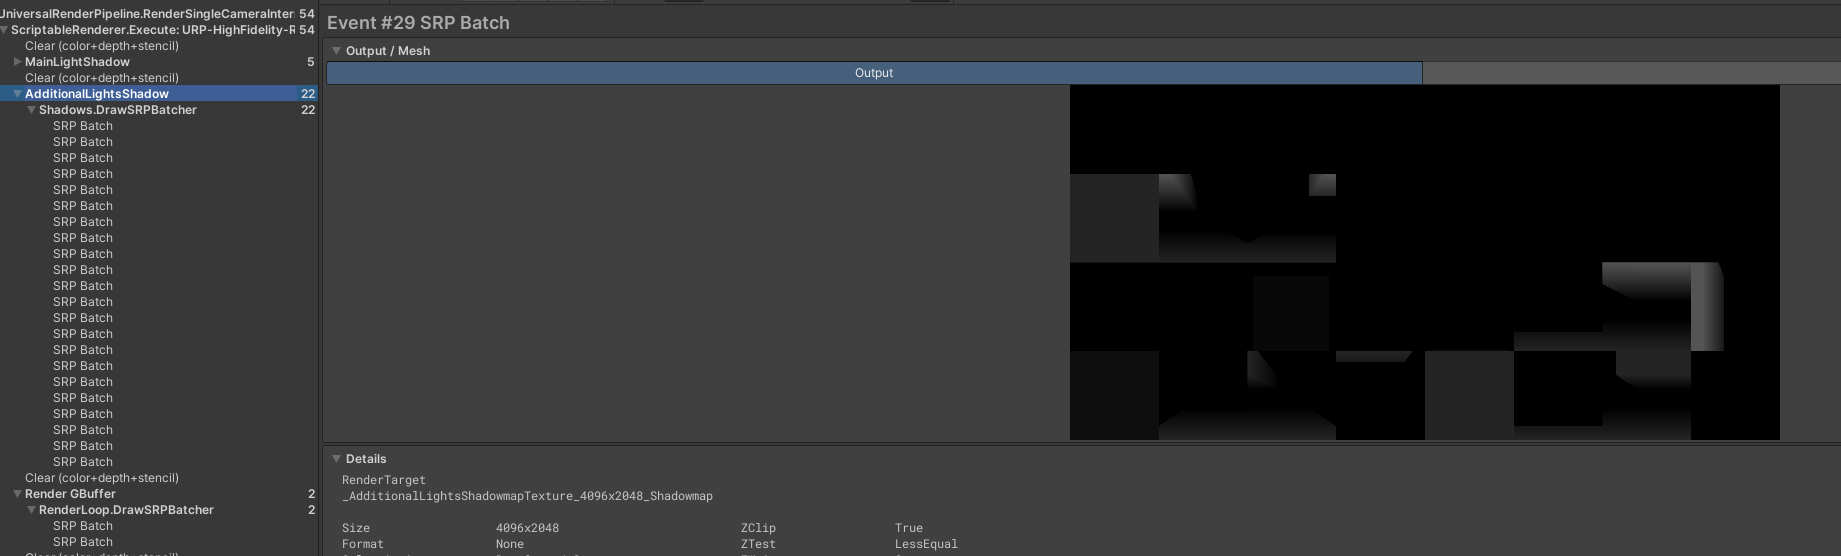
Task: Select first Clear (color+depth+stencil) event
Action: tap(102, 46)
